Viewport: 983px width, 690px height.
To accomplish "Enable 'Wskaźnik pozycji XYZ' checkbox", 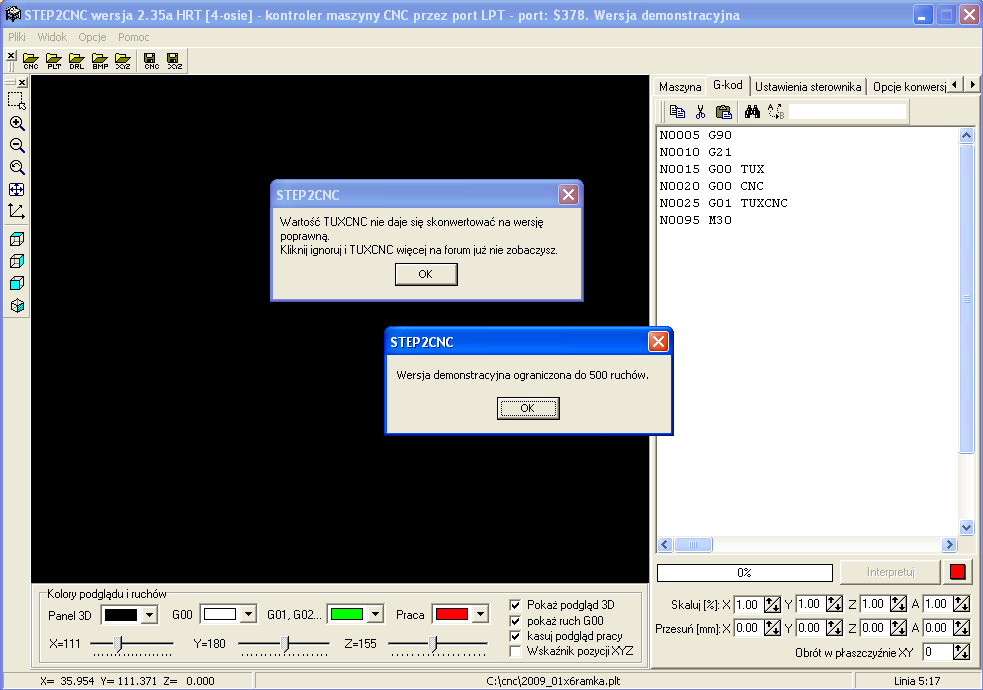I will point(515,651).
